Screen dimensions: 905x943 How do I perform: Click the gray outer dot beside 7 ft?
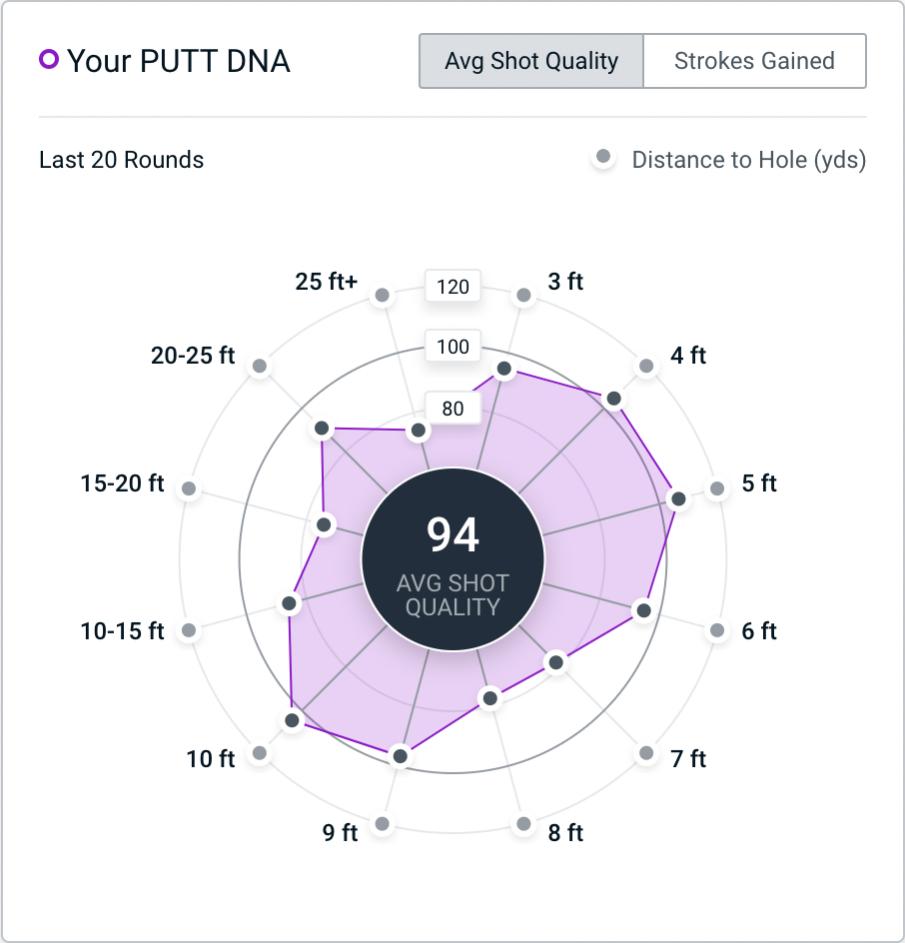coord(647,753)
